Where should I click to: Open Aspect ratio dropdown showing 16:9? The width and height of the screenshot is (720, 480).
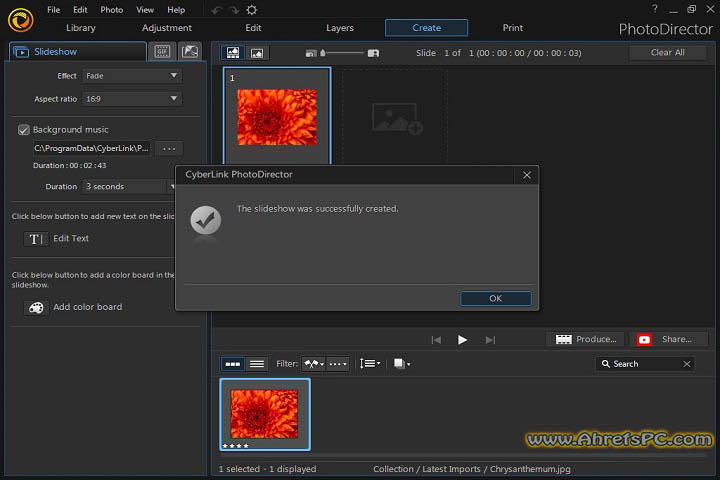[132, 99]
